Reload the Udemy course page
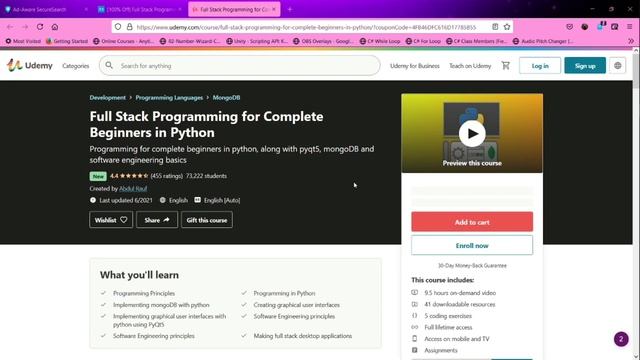Screen dimensions: 640x360 coord(40,27)
